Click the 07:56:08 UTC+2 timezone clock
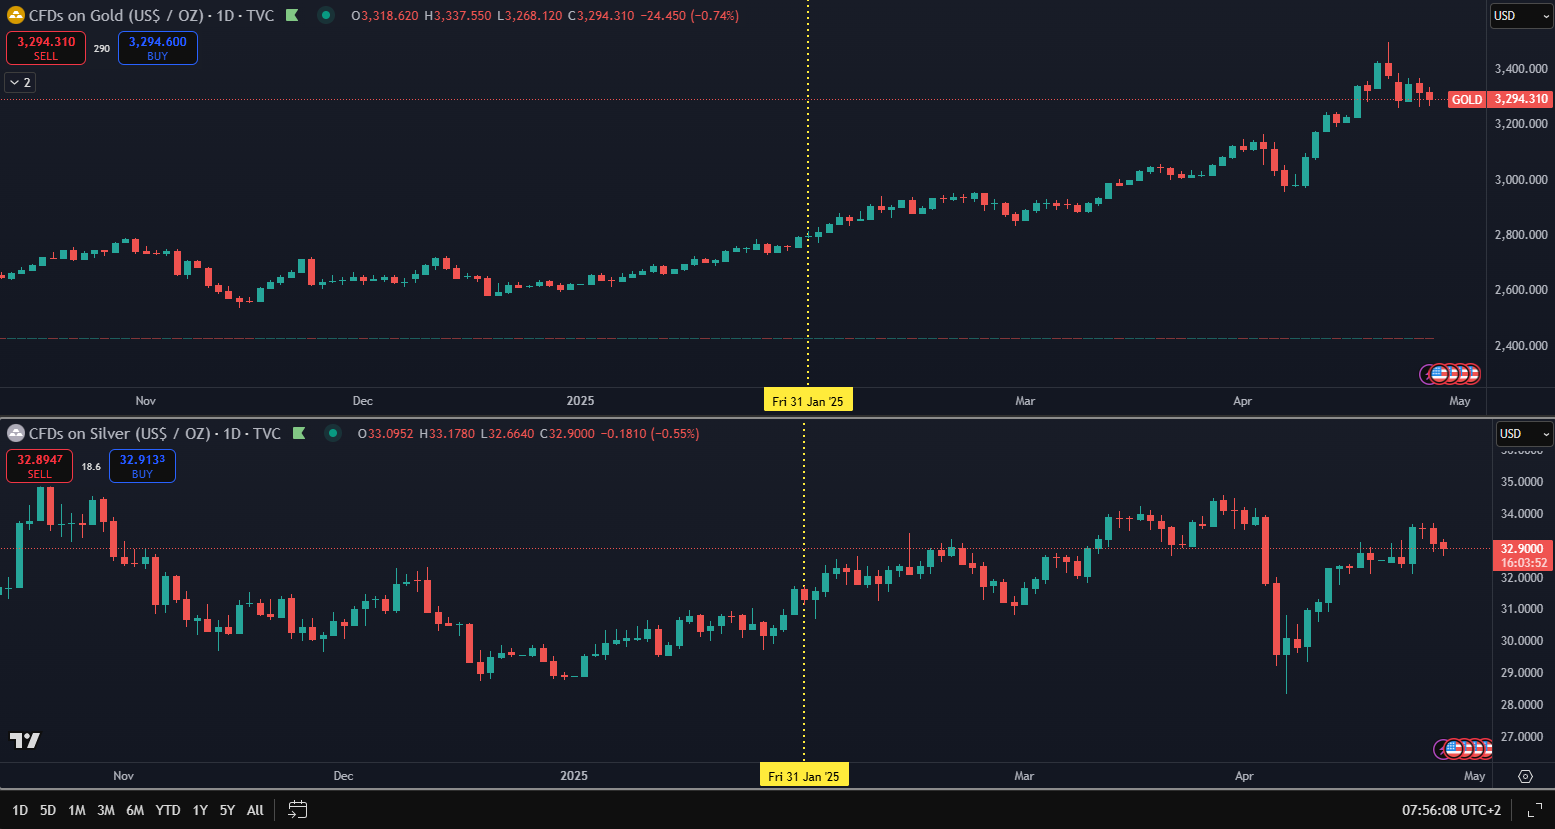Viewport: 1555px width, 829px height. pyautogui.click(x=1451, y=810)
